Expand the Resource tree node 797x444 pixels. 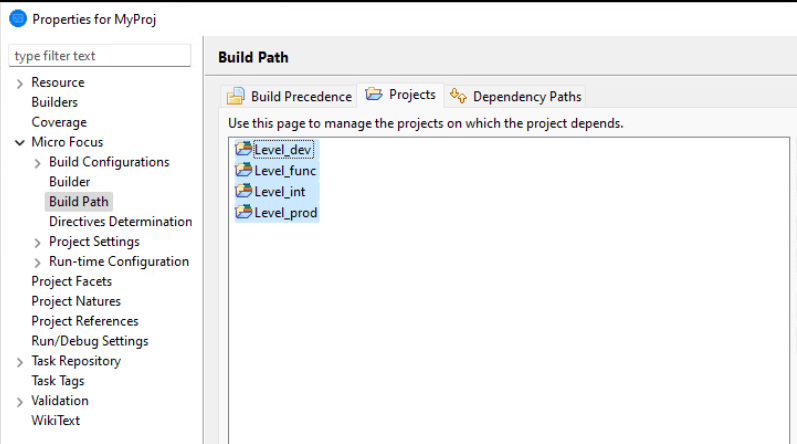coord(20,83)
